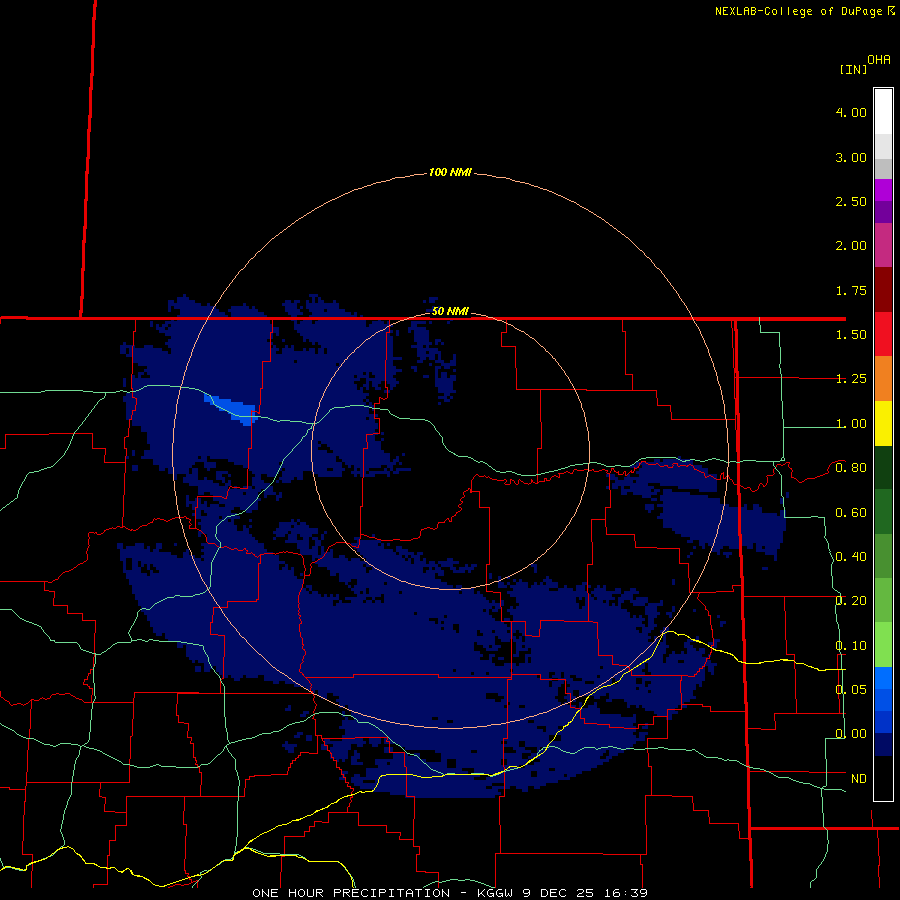This screenshot has width=900, height=900.
Task: Click the 0.80 legend value
Action: [851, 468]
